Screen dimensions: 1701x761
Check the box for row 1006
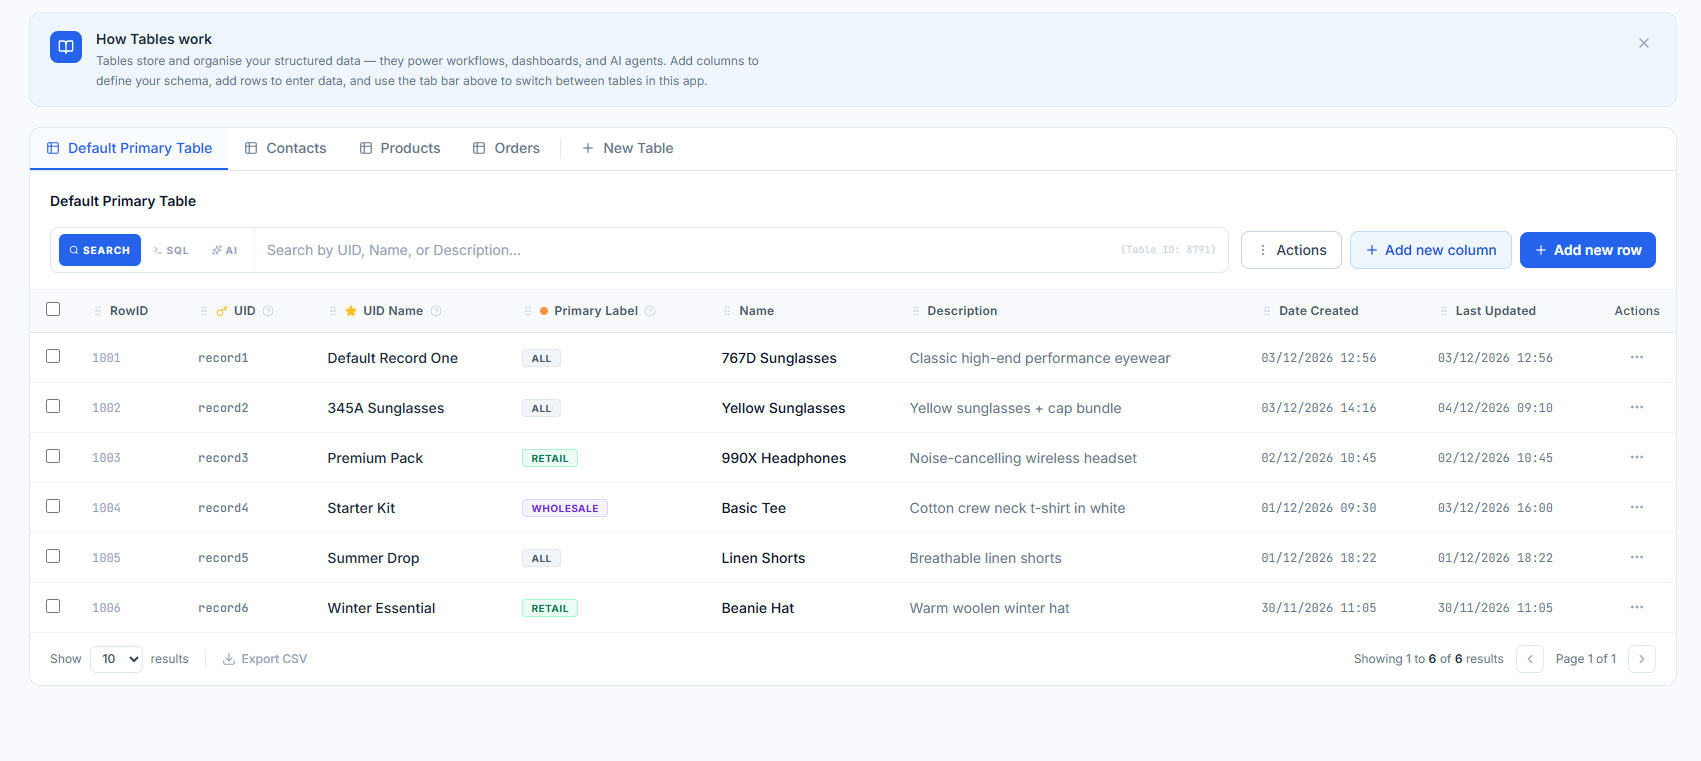point(53,606)
